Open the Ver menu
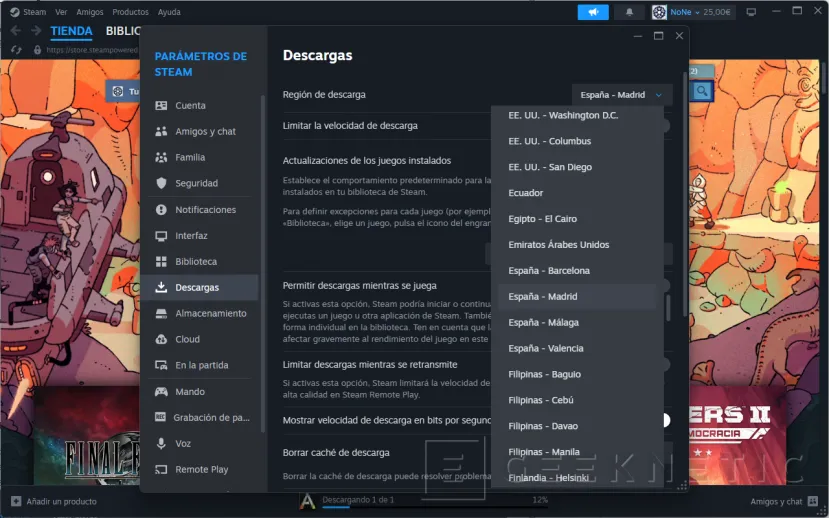 pyautogui.click(x=61, y=12)
